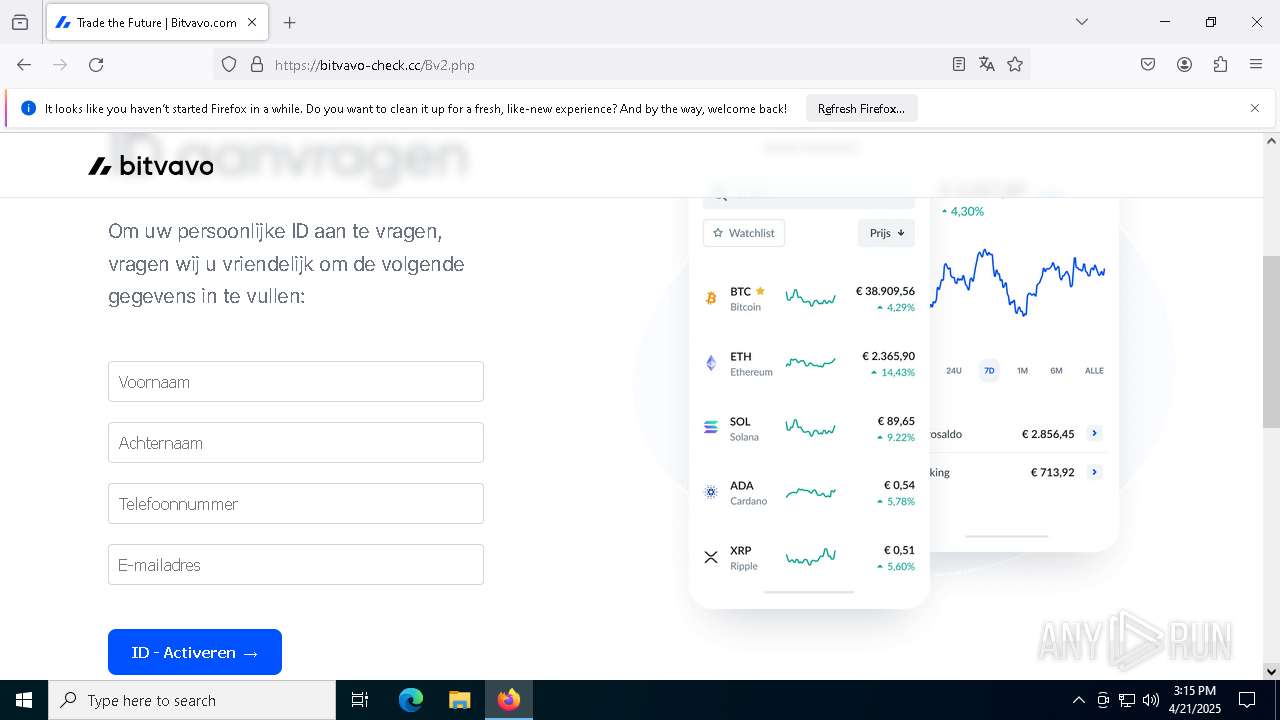Select the Trade the Future Bitvavo tab
The width and height of the screenshot is (1280, 720).
coord(156,22)
